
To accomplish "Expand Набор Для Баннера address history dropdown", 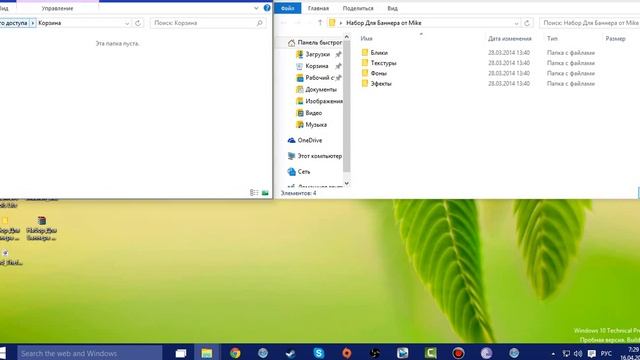I will (x=516, y=23).
